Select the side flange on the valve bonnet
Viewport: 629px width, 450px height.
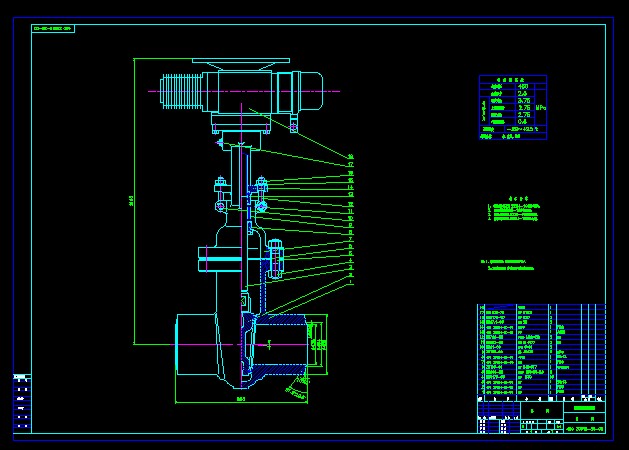[276, 257]
